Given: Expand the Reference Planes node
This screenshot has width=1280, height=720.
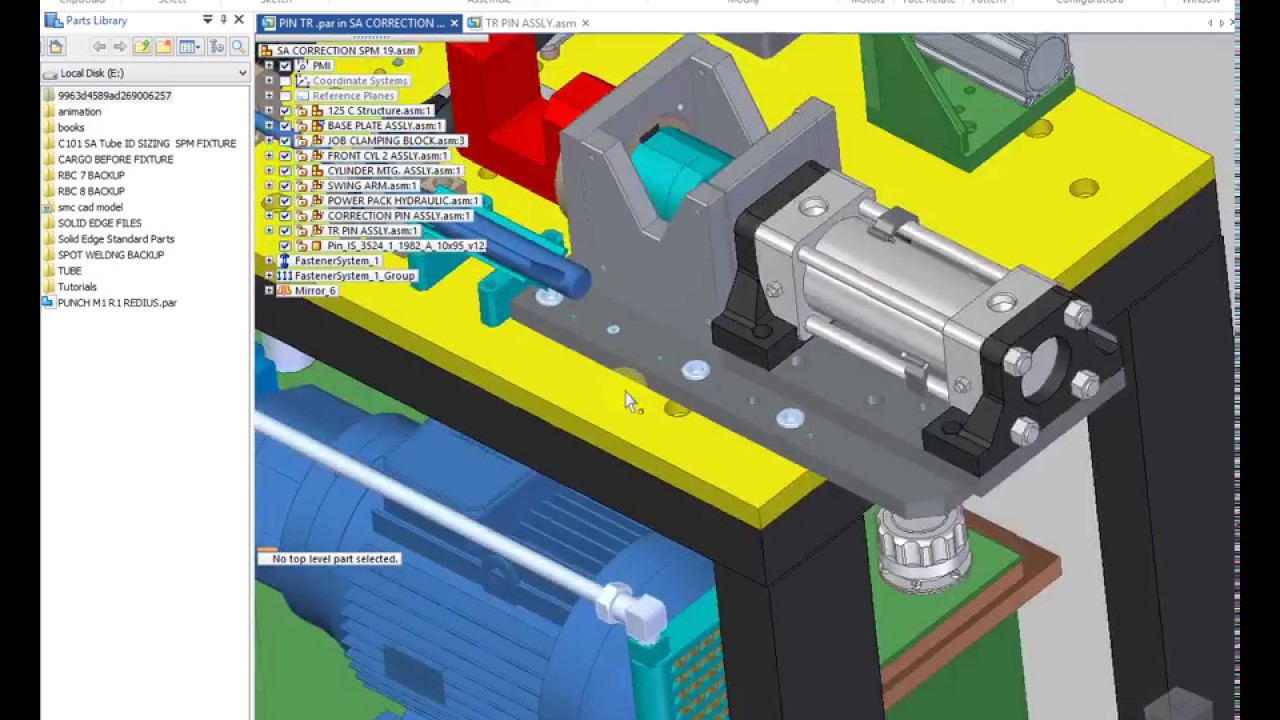Looking at the screenshot, I should (x=269, y=96).
